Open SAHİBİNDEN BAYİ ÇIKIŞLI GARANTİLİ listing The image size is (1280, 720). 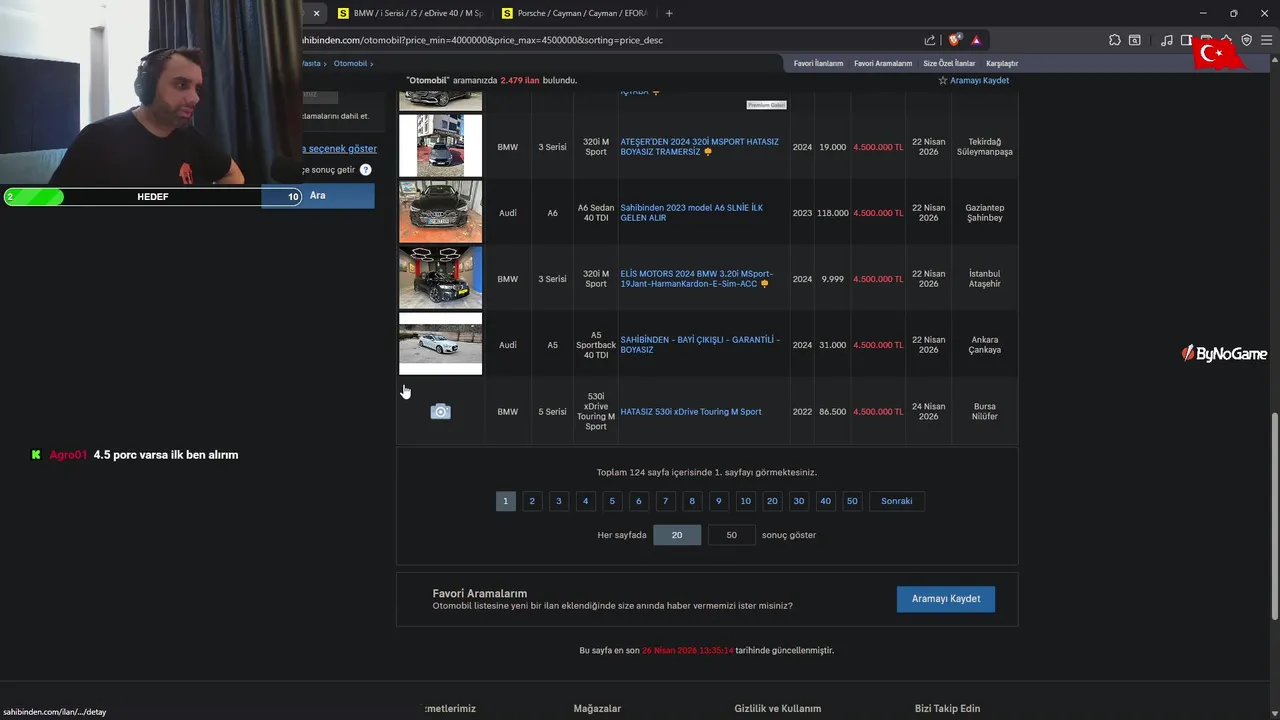pos(699,345)
